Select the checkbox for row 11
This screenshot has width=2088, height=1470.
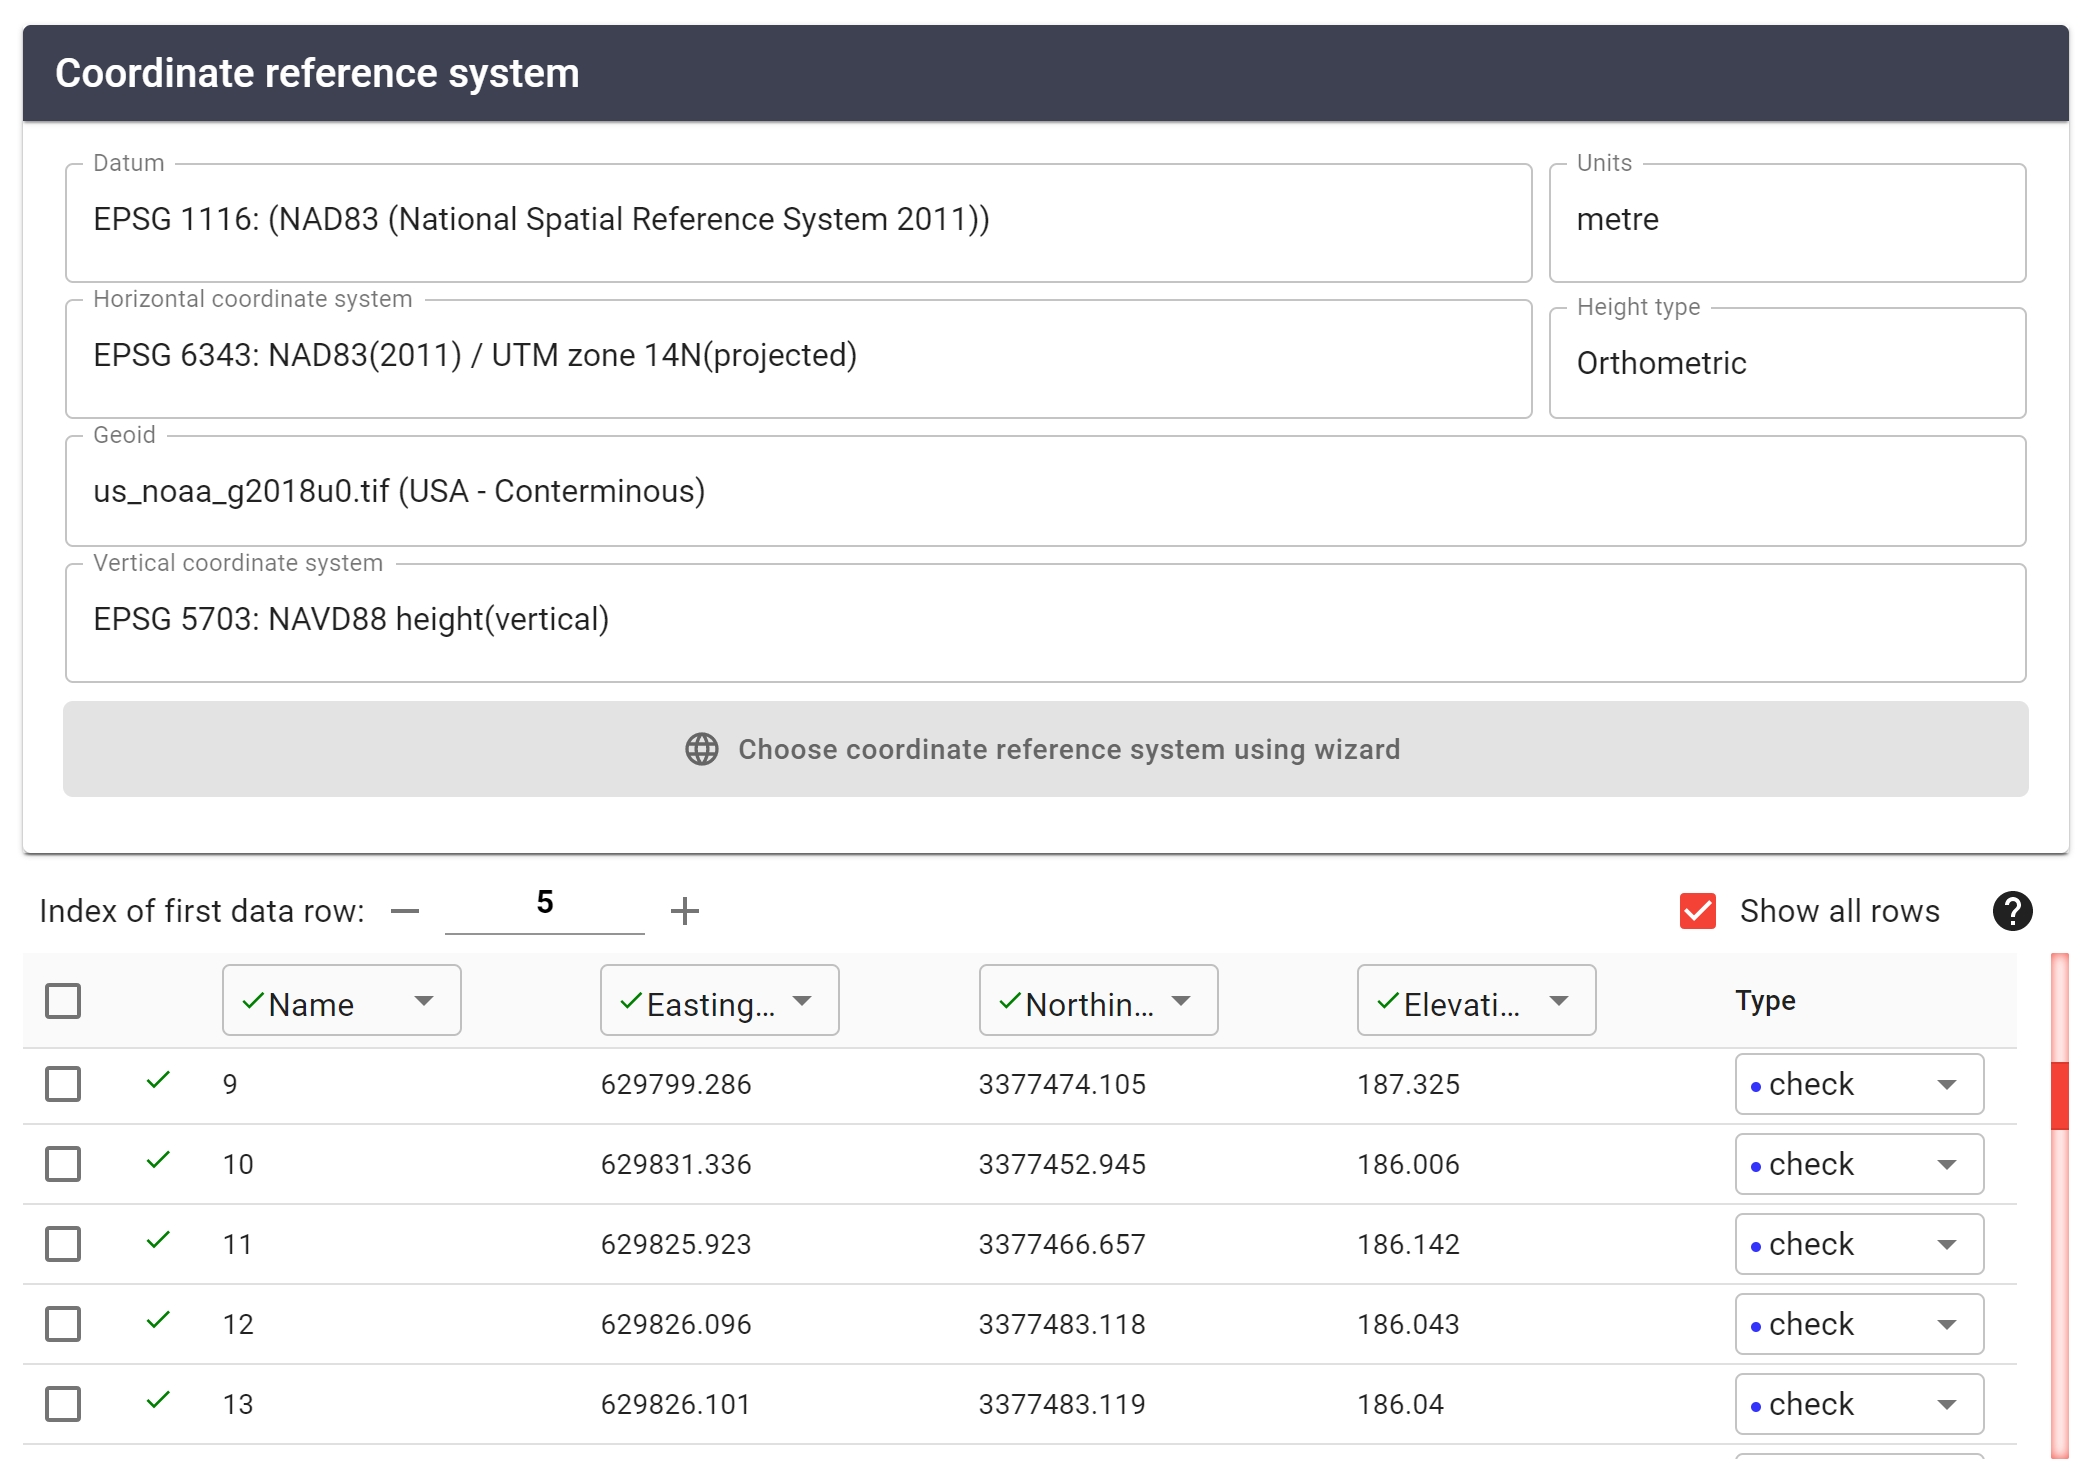[63, 1244]
